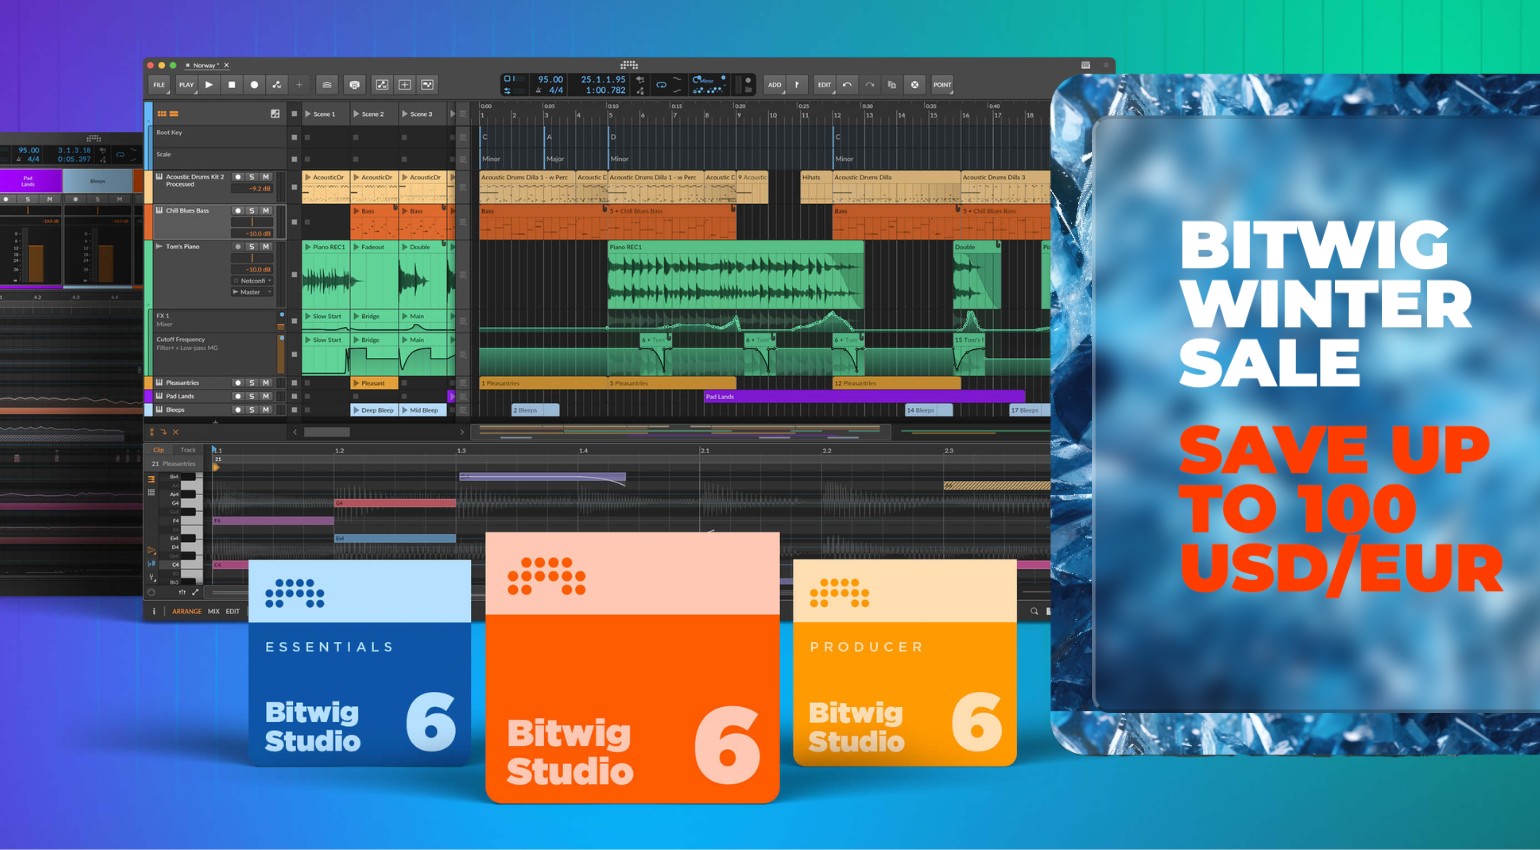The height and width of the screenshot is (850, 1540).
Task: Click the undo arrow icon next to EDIT
Action: click(847, 85)
